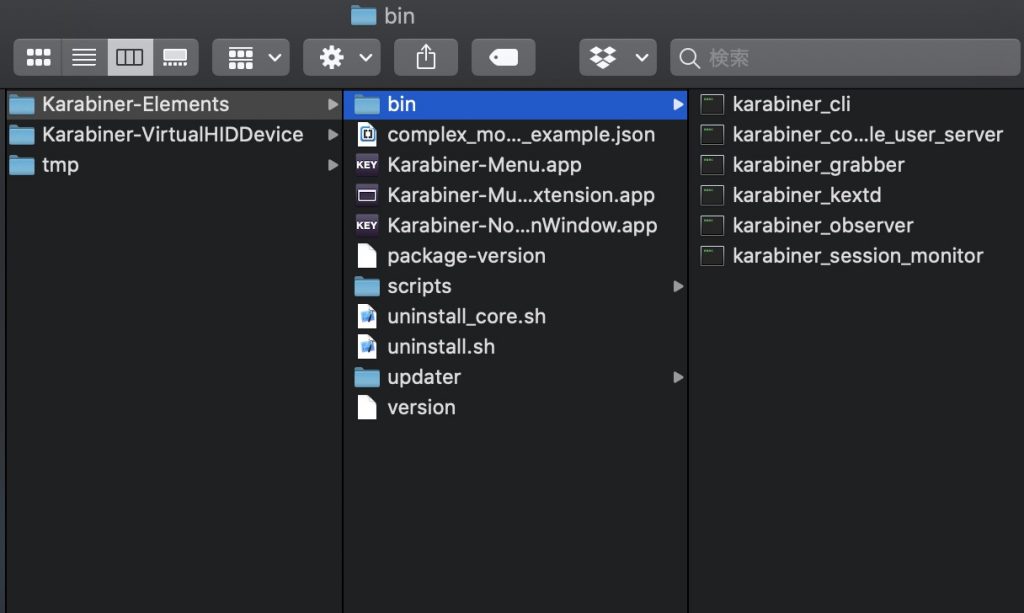Click the Karabiner-Elements folder name
1024x613 pixels.
pyautogui.click(x=136, y=104)
